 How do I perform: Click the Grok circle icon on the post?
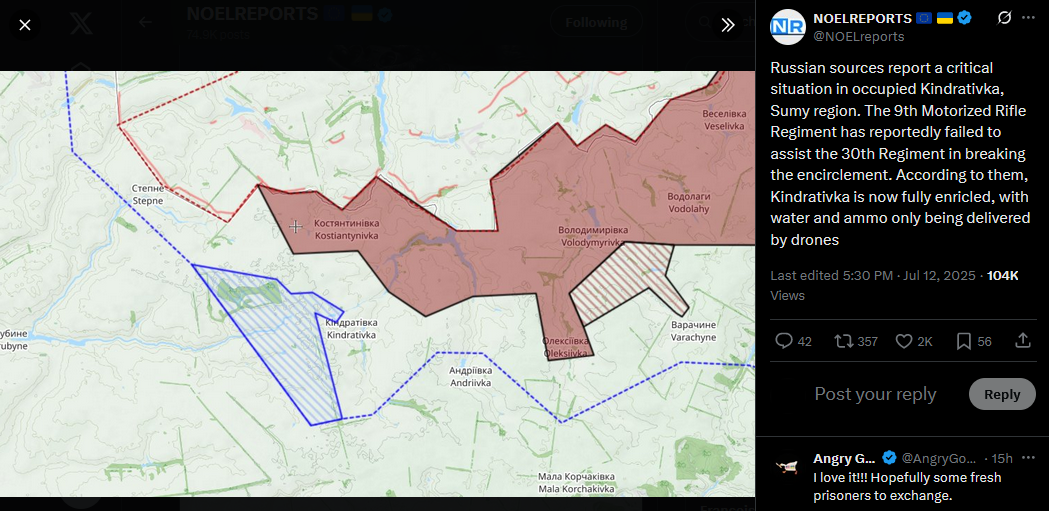click(1004, 18)
